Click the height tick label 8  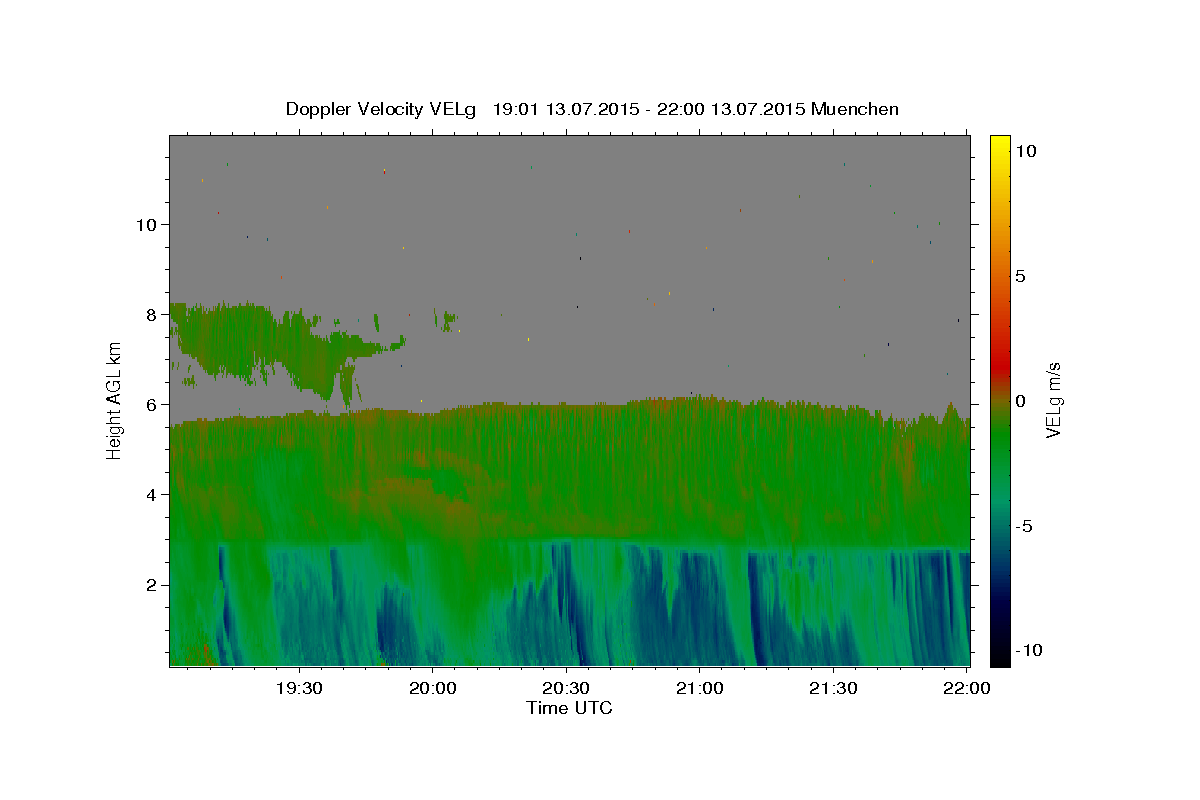[151, 314]
